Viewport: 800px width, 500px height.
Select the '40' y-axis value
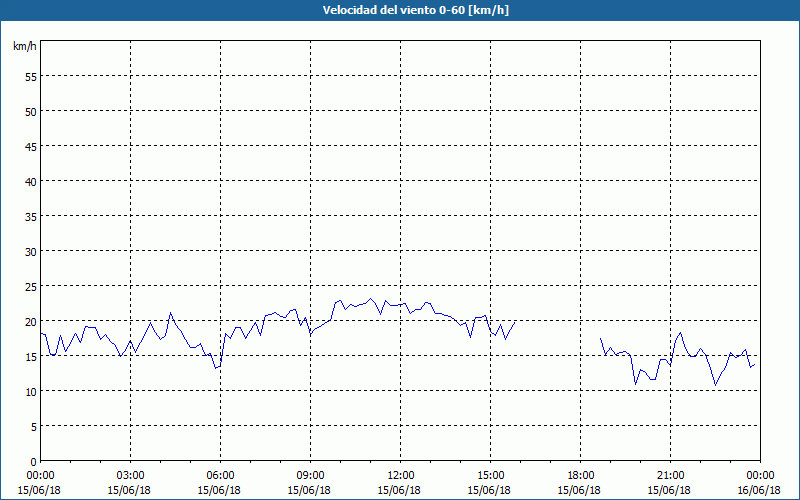(31, 182)
